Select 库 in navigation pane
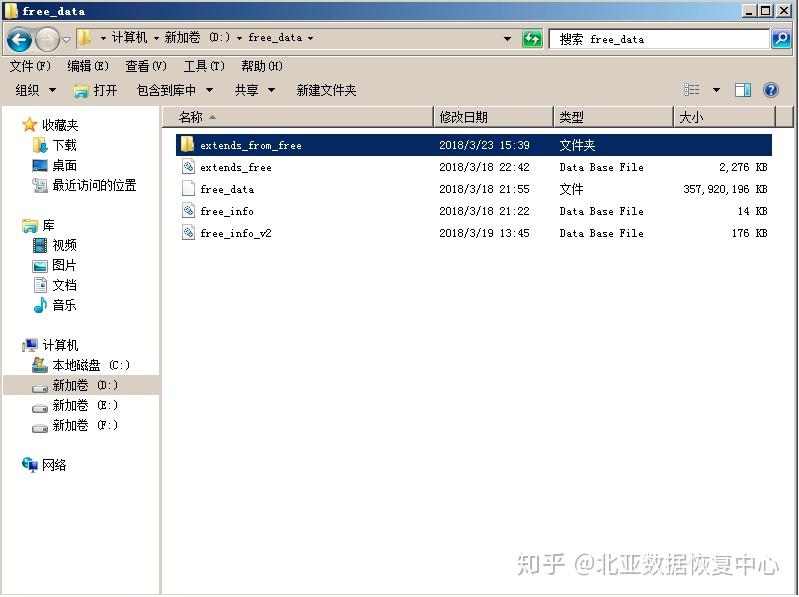This screenshot has height=597, width=799. click(38, 225)
